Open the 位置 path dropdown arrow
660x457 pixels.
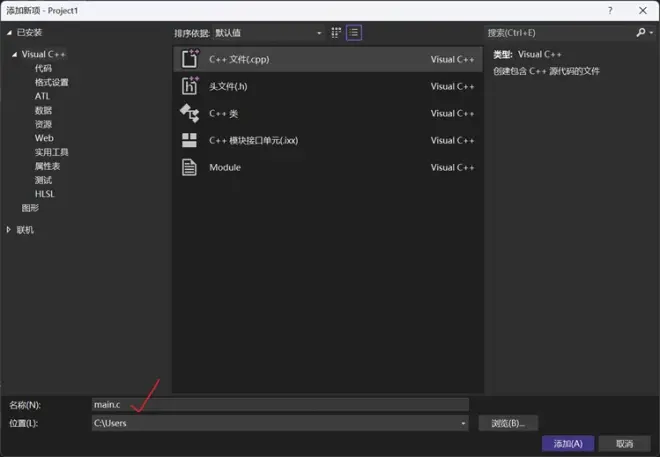(x=463, y=423)
